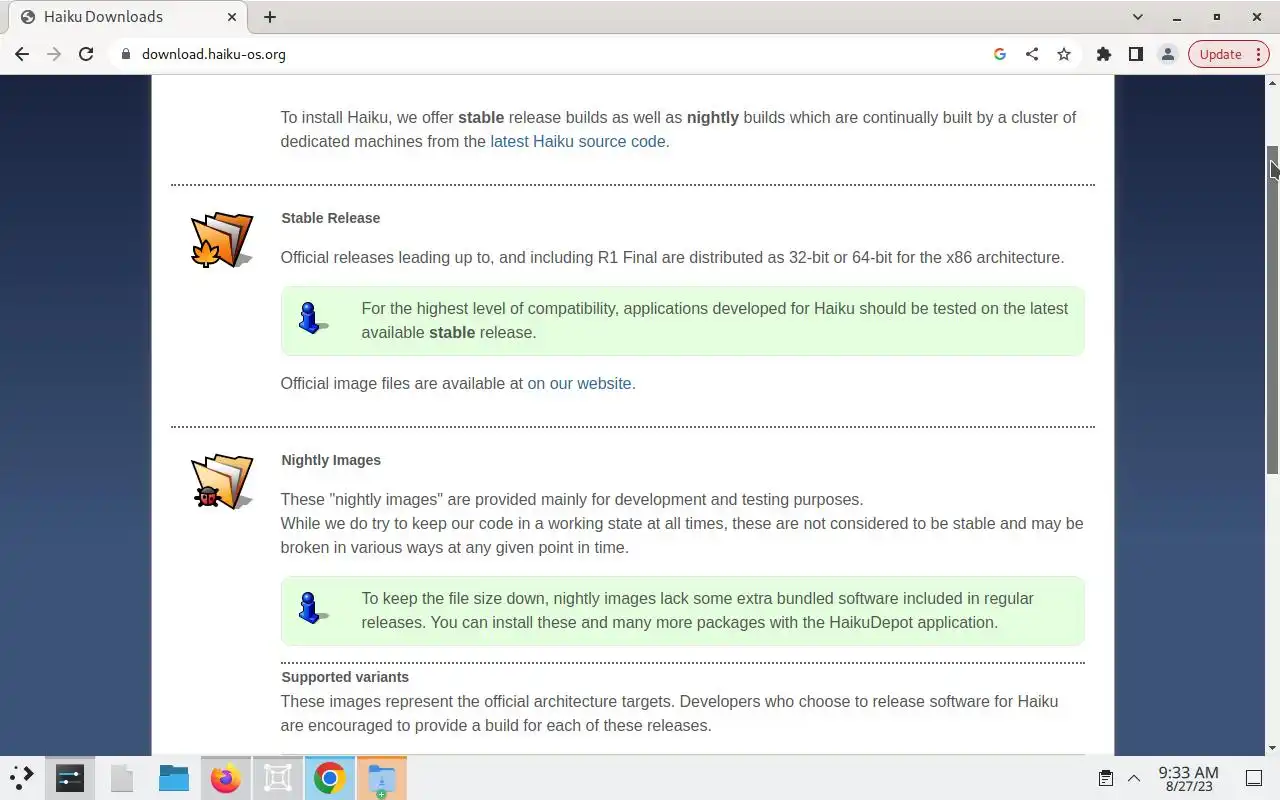Open the taskbar application launcher
Image resolution: width=1280 pixels, height=800 pixels.
point(22,778)
